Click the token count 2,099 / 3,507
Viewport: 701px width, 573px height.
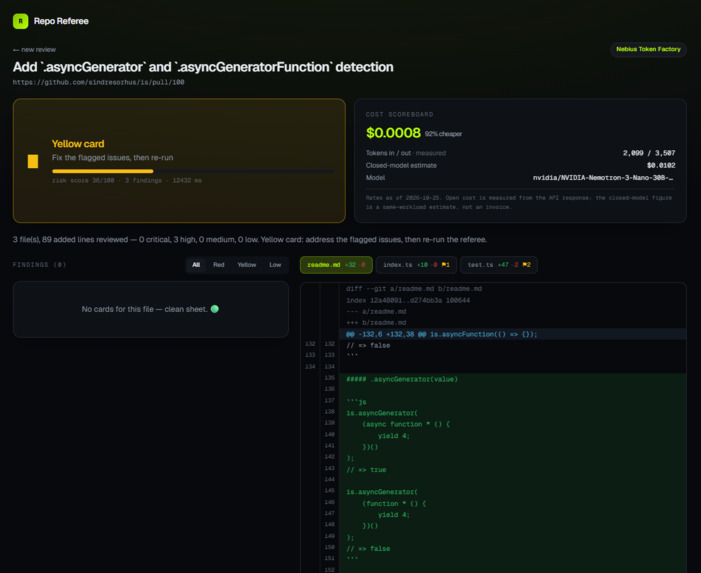649,153
